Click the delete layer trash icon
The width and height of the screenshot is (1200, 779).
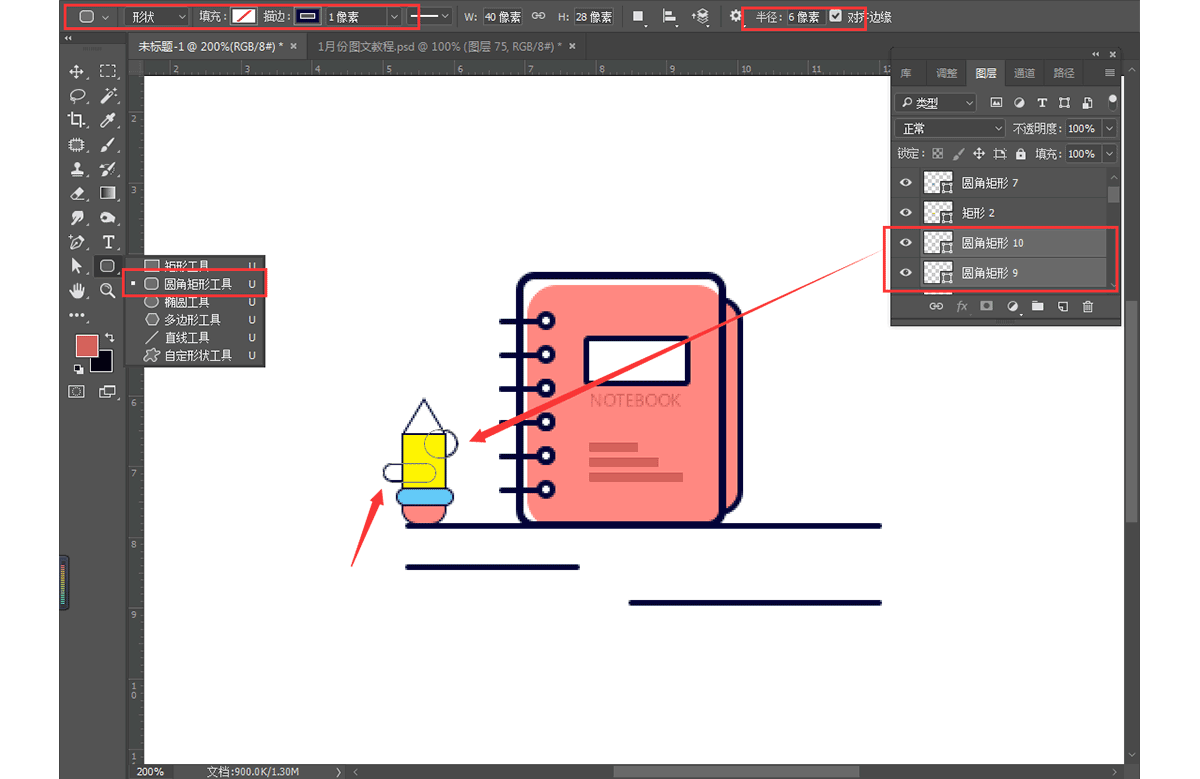1088,306
